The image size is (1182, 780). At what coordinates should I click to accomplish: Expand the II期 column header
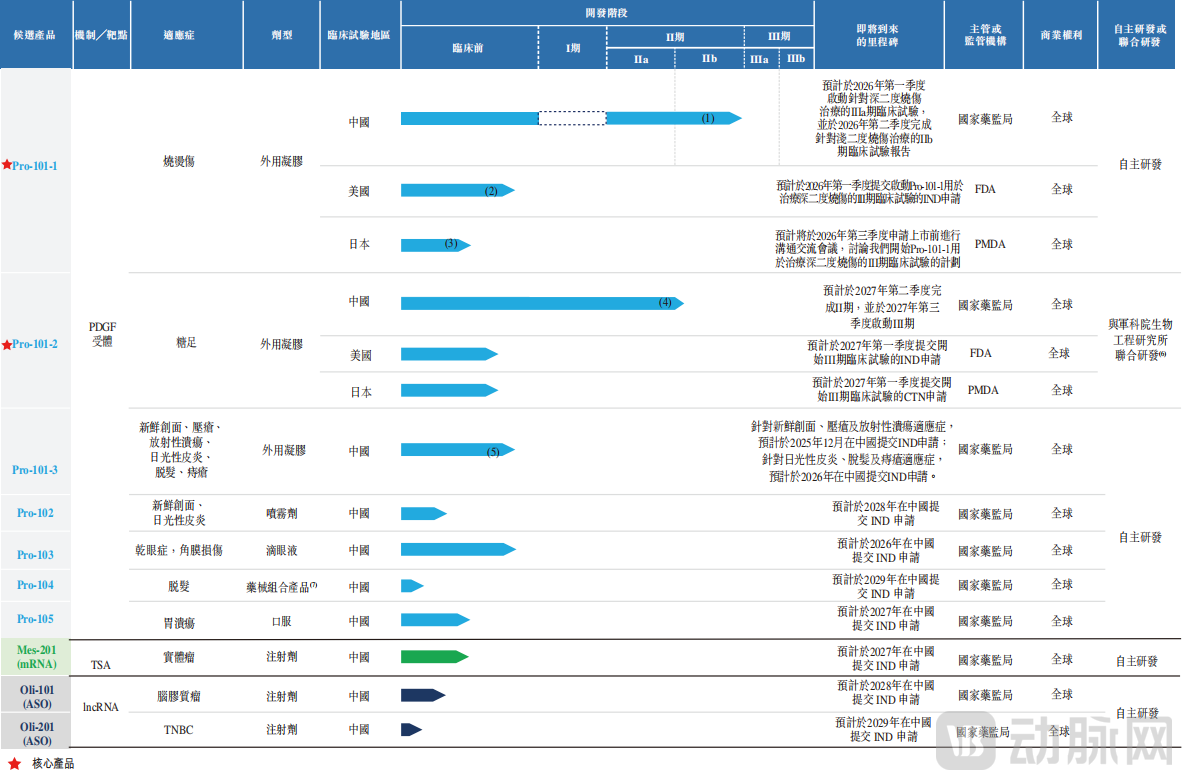(674, 34)
